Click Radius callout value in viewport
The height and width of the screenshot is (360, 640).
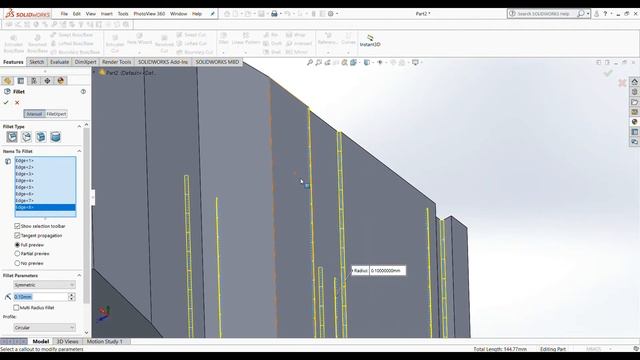tap(387, 271)
